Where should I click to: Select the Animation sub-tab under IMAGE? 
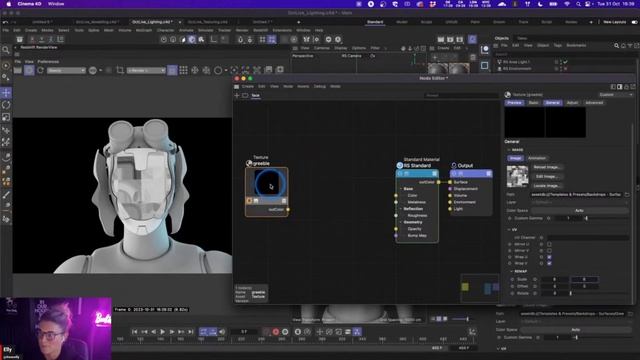click(537, 158)
